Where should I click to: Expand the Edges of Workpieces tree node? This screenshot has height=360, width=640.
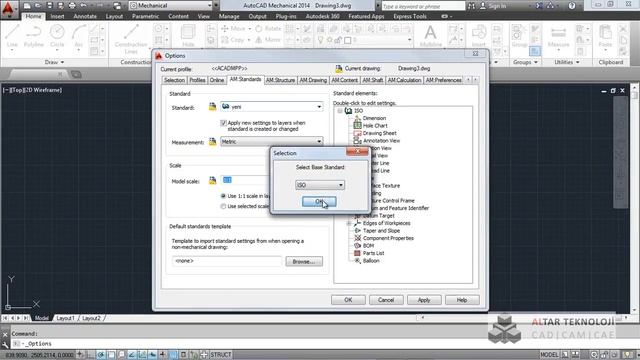tap(349, 223)
